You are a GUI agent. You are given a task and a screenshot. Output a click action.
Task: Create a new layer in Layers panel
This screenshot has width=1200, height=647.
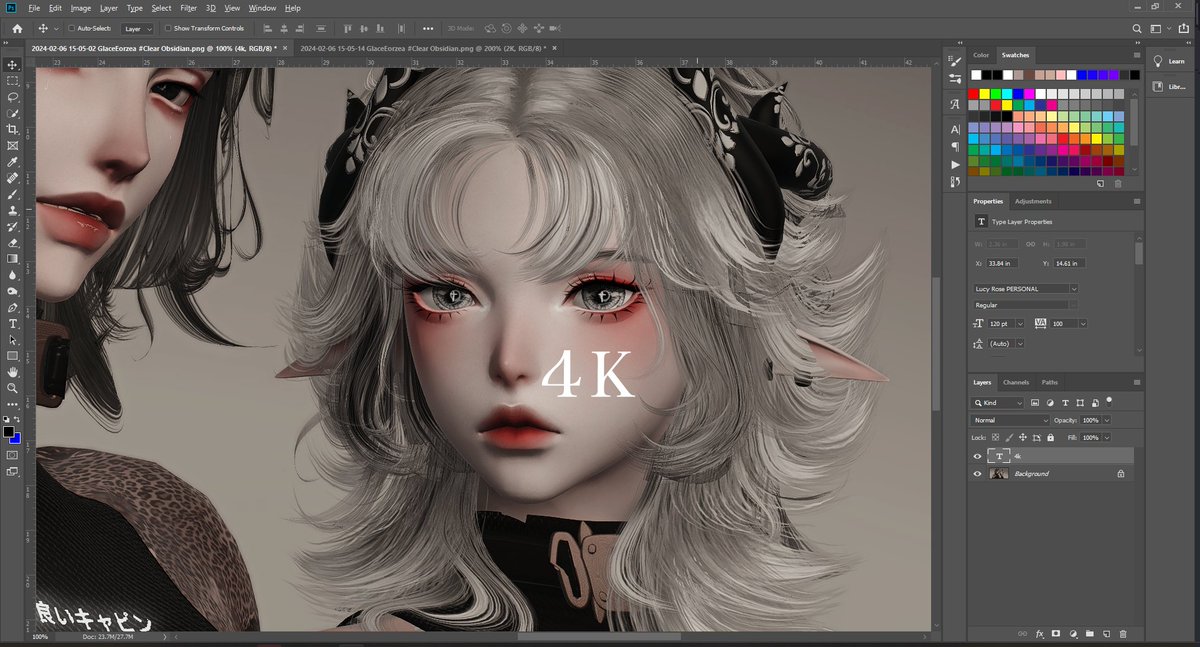(1106, 634)
